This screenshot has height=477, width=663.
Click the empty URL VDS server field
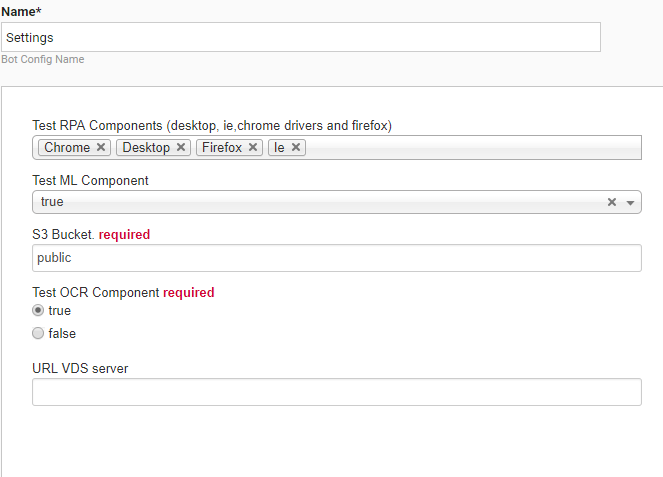pyautogui.click(x=337, y=392)
